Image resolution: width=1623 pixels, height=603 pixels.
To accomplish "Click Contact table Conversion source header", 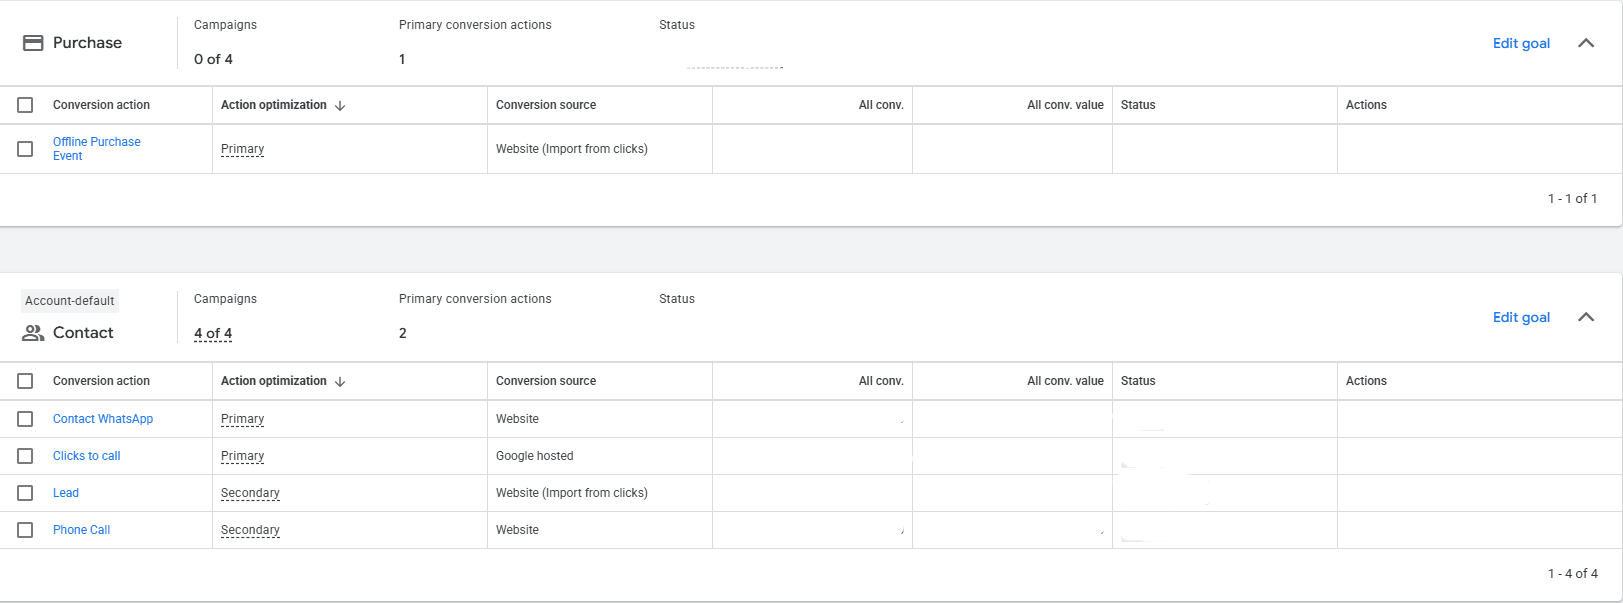I will click(546, 381).
